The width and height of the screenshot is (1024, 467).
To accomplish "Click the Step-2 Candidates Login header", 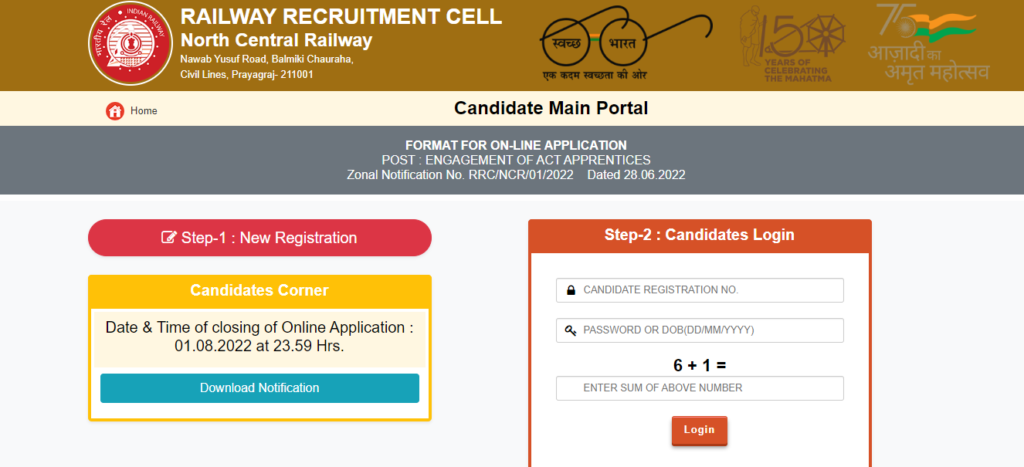I will (x=699, y=235).
